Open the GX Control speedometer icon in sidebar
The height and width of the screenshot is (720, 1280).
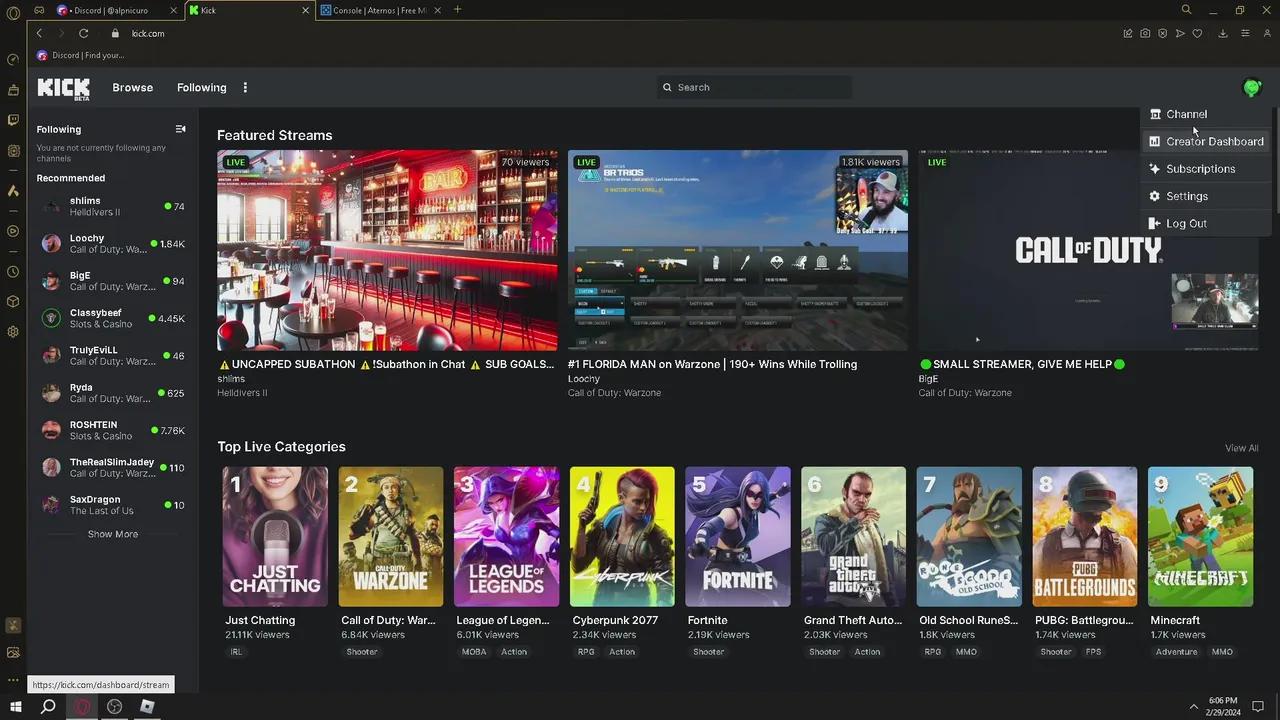click(x=13, y=59)
